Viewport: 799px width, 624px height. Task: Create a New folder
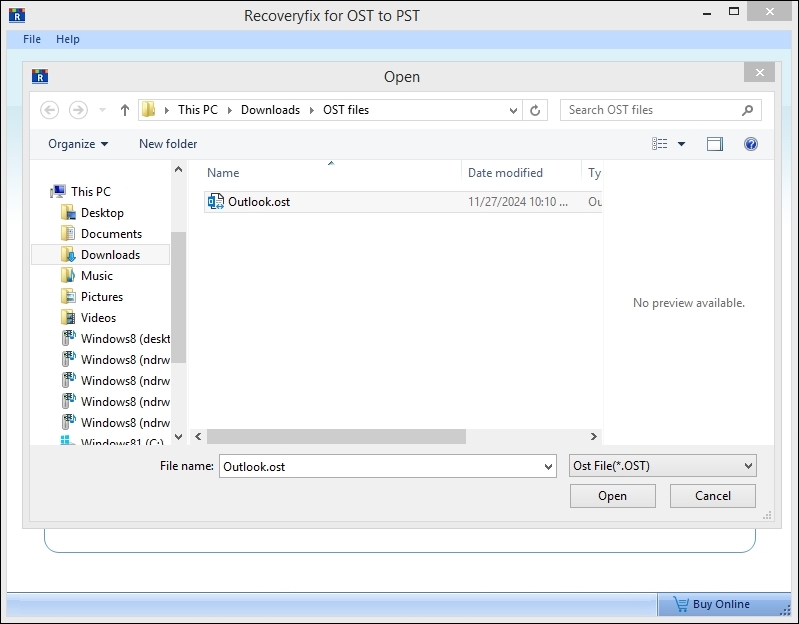tap(168, 144)
